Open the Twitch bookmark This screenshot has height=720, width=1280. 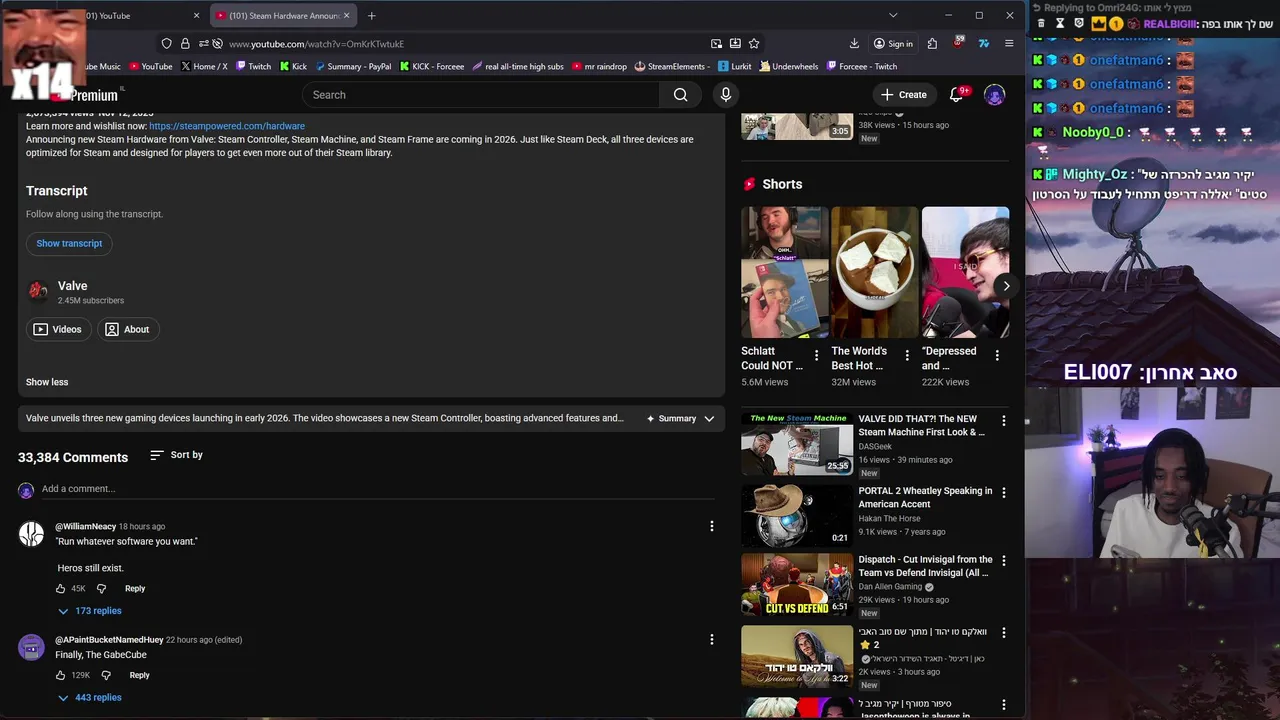(253, 67)
